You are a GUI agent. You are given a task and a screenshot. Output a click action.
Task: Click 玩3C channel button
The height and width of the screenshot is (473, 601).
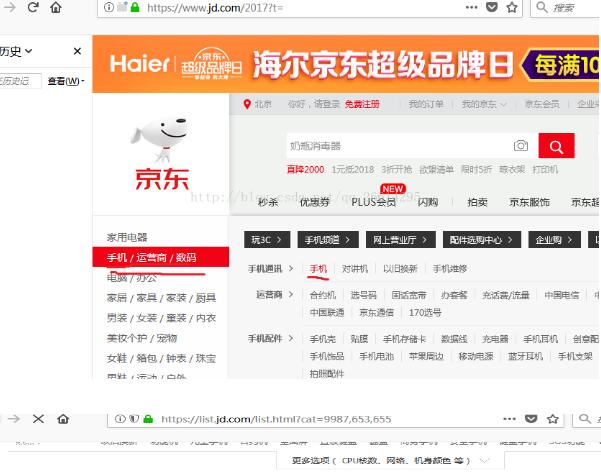click(267, 240)
